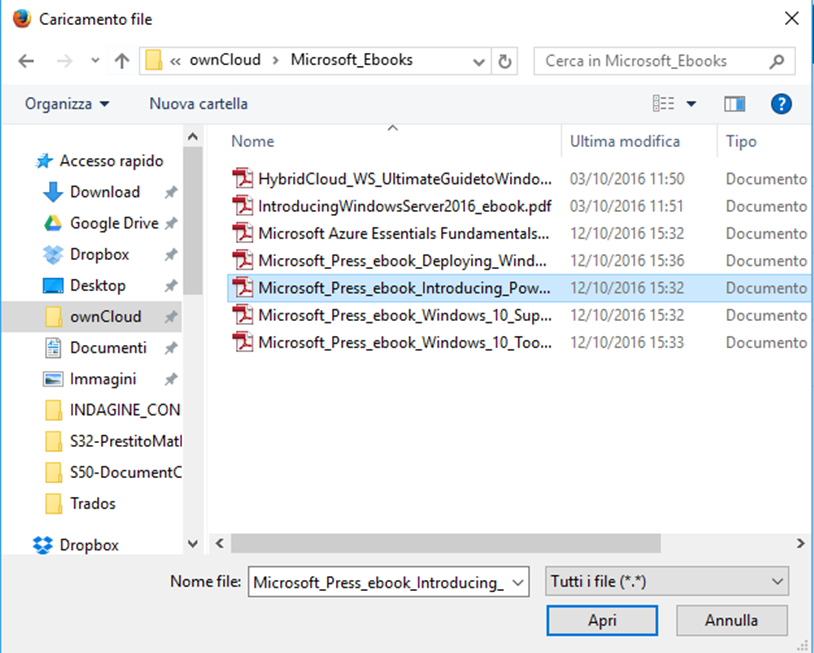Expand hidden path via double chevron
The width and height of the screenshot is (814, 653).
coord(175,61)
